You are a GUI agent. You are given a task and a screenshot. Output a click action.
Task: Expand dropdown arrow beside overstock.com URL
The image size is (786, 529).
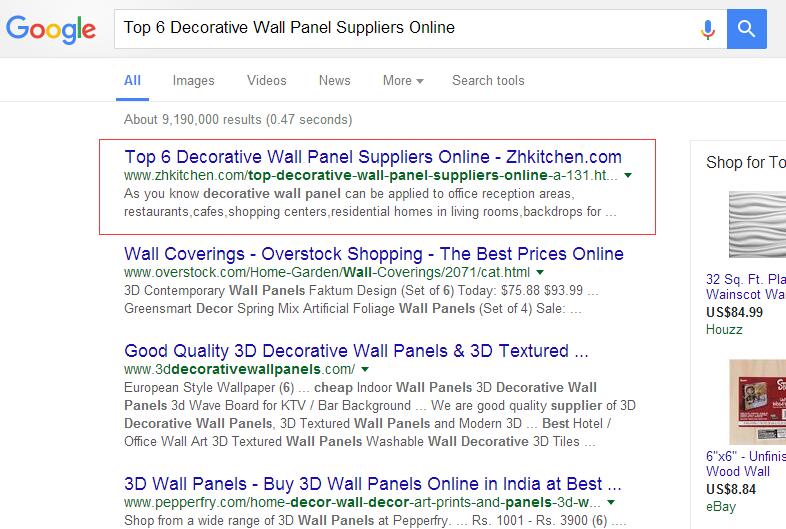[x=540, y=272]
